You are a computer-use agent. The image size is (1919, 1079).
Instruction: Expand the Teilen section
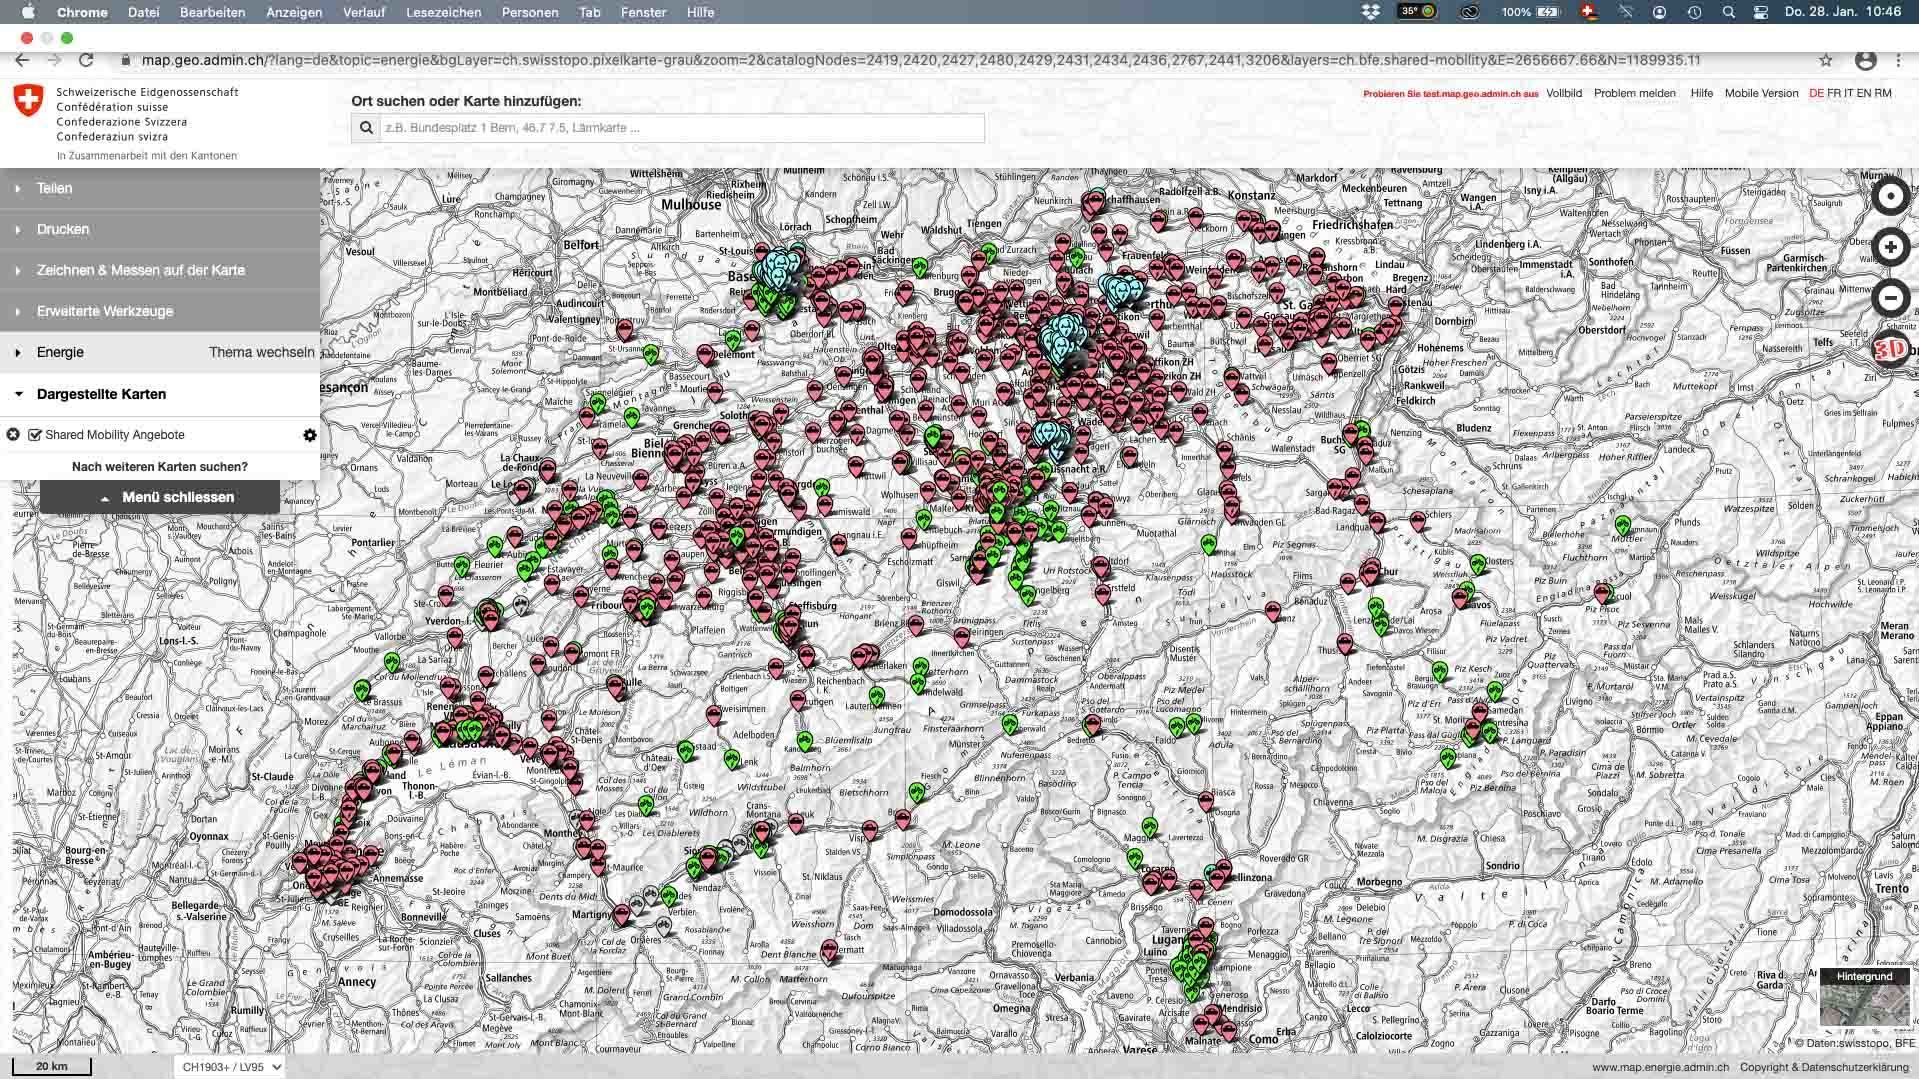(160, 188)
